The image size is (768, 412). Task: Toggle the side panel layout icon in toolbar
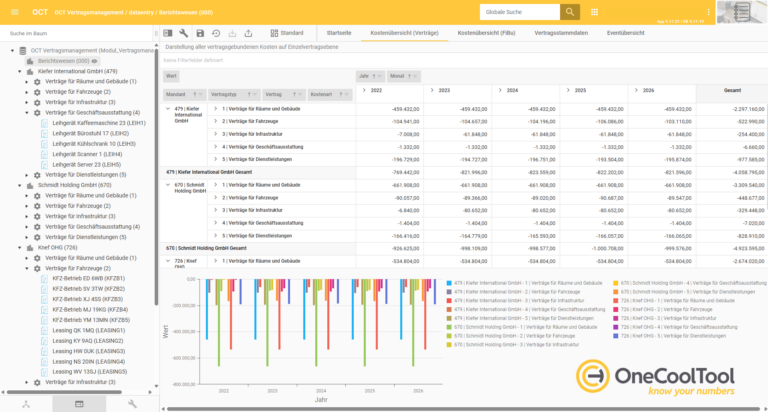tap(168, 33)
